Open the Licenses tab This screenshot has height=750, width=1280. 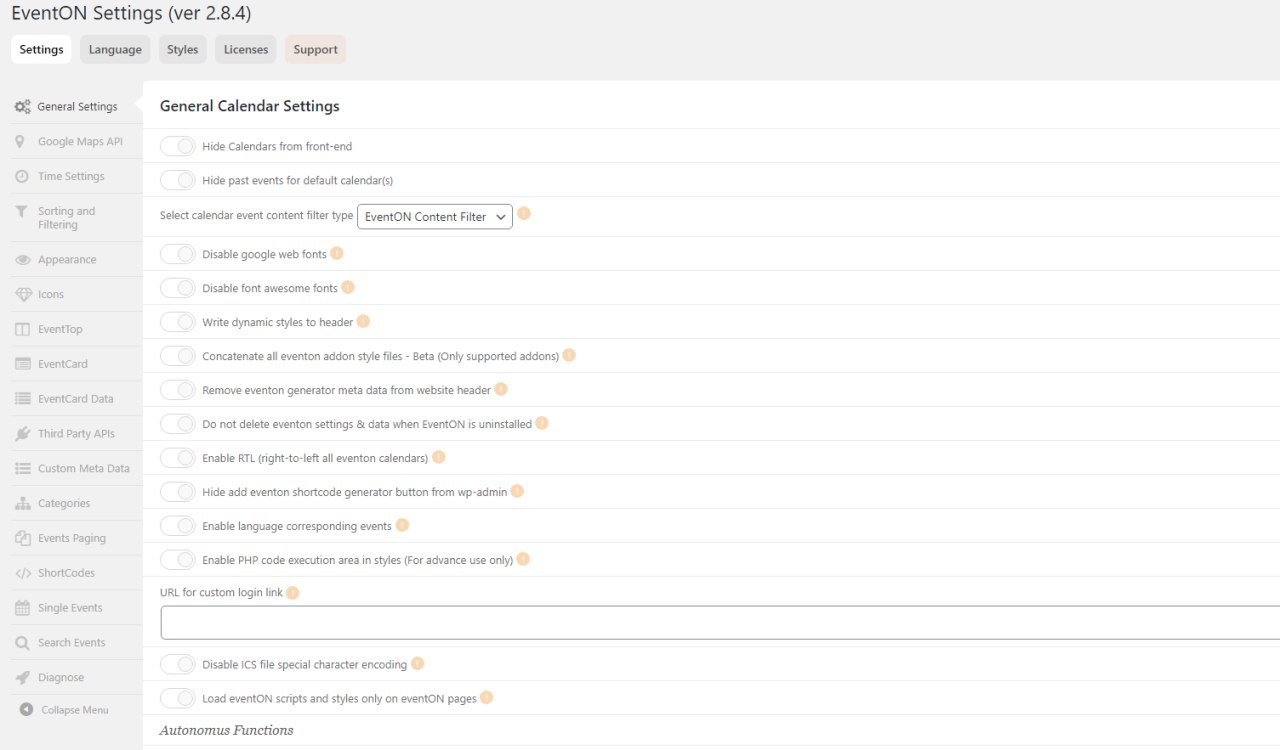click(x=246, y=50)
